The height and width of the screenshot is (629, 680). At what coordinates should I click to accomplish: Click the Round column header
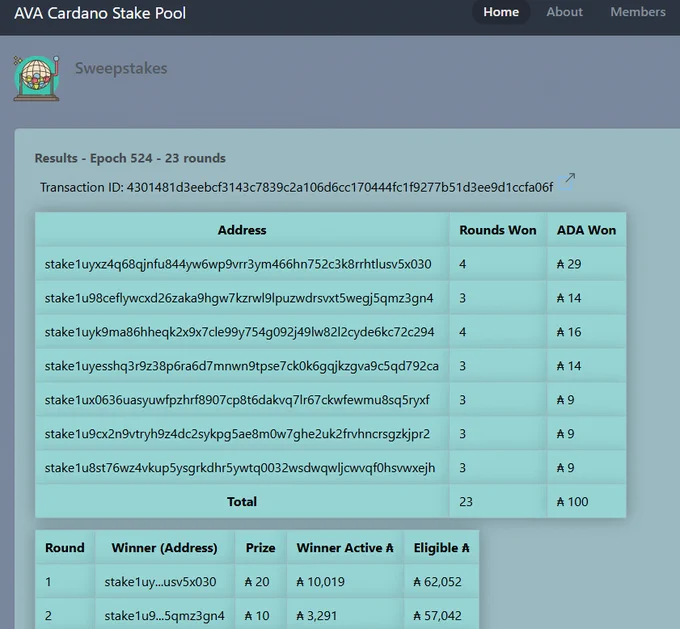click(x=65, y=547)
